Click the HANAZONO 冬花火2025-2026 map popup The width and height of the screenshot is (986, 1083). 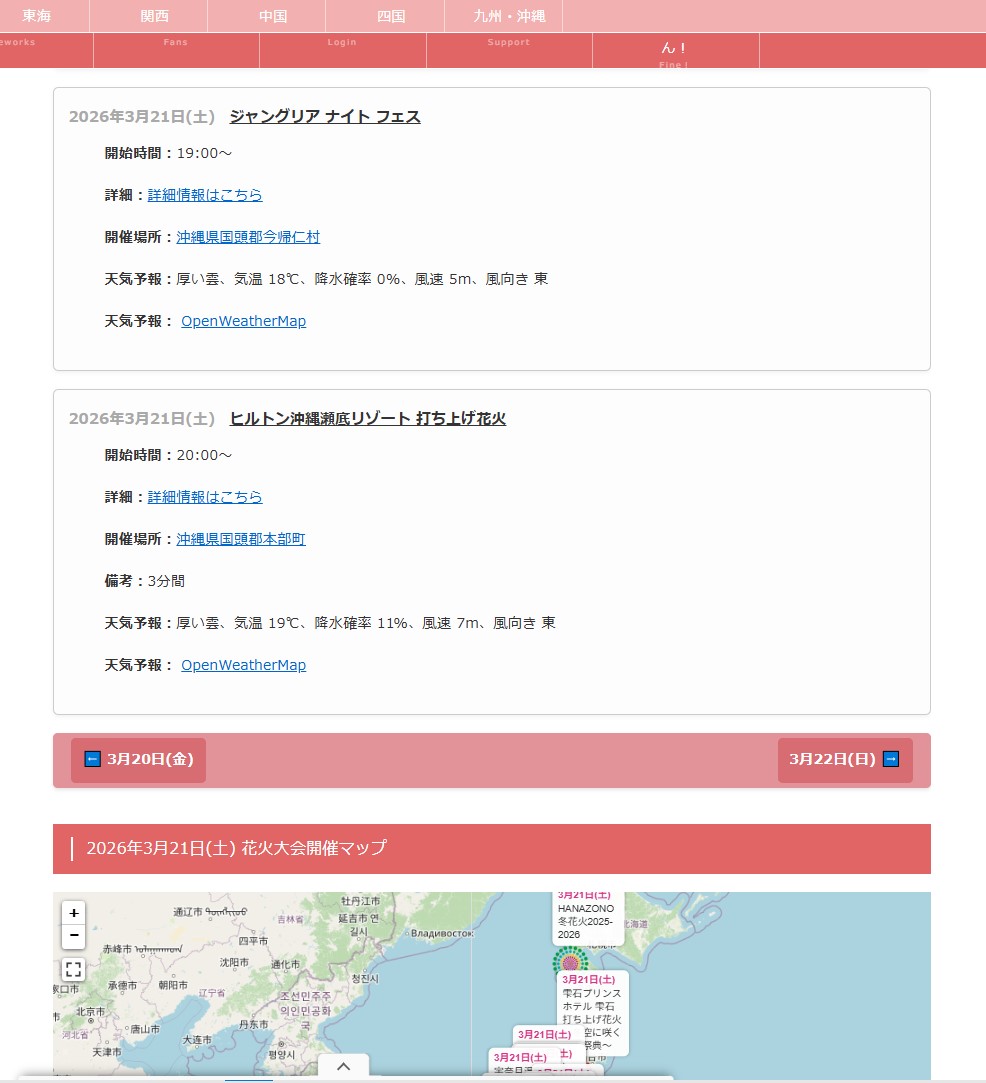coord(588,919)
